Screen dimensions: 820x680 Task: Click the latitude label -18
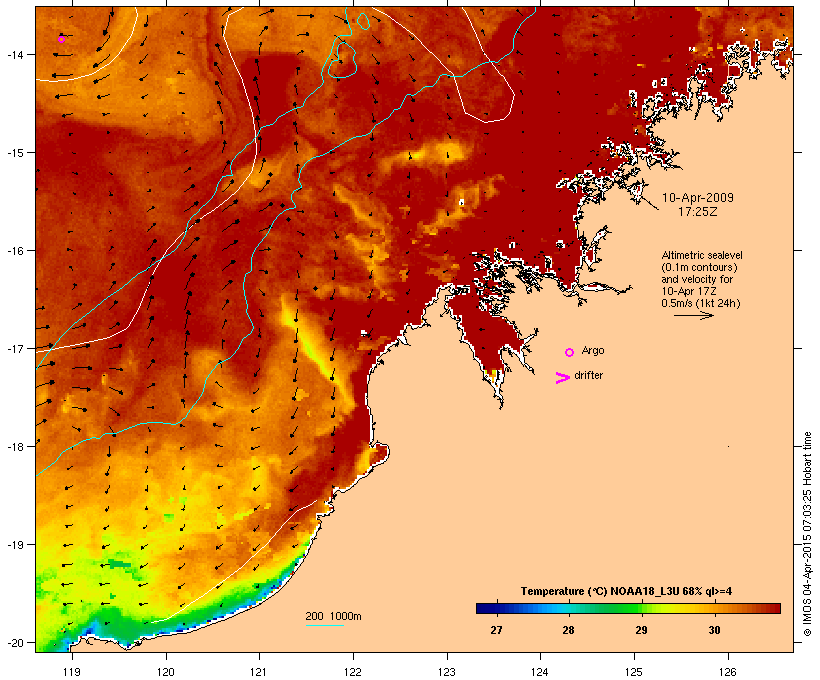point(15,447)
